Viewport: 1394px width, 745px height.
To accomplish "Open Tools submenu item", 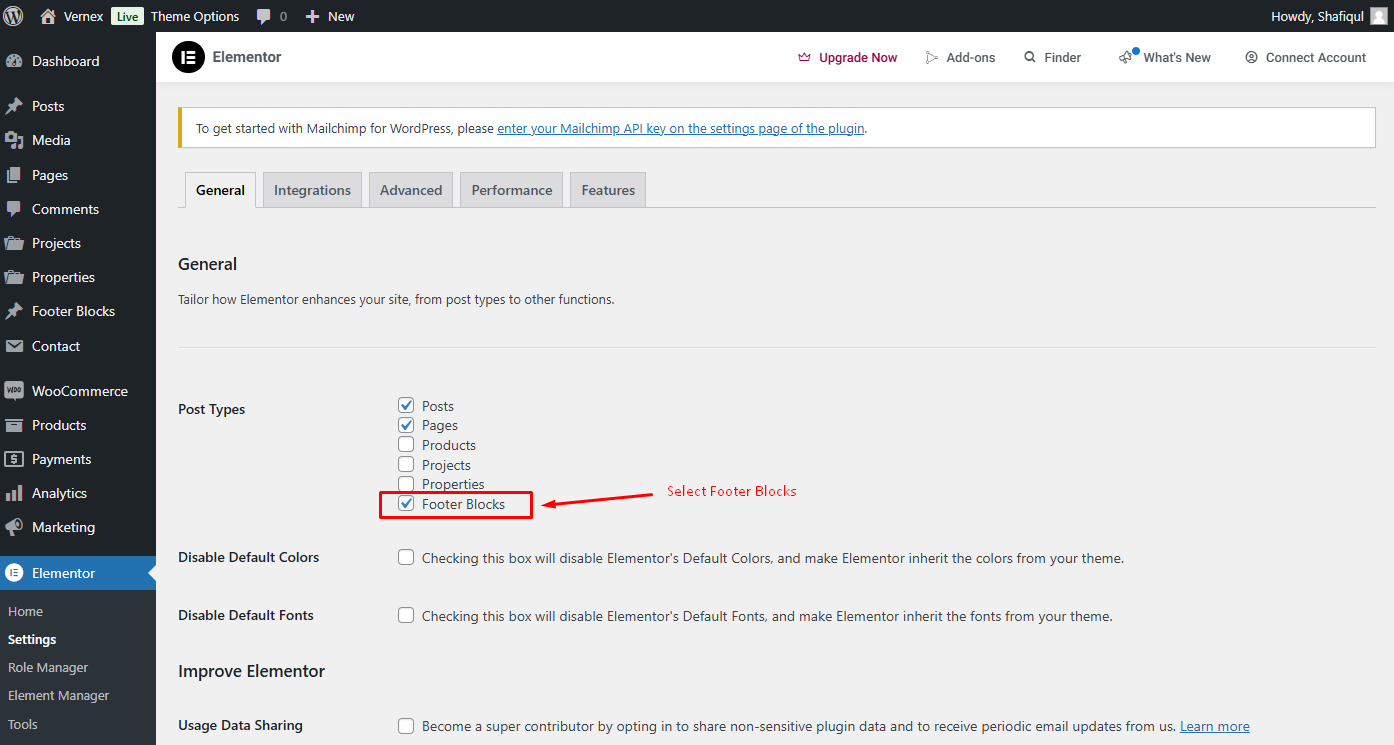I will 23,724.
